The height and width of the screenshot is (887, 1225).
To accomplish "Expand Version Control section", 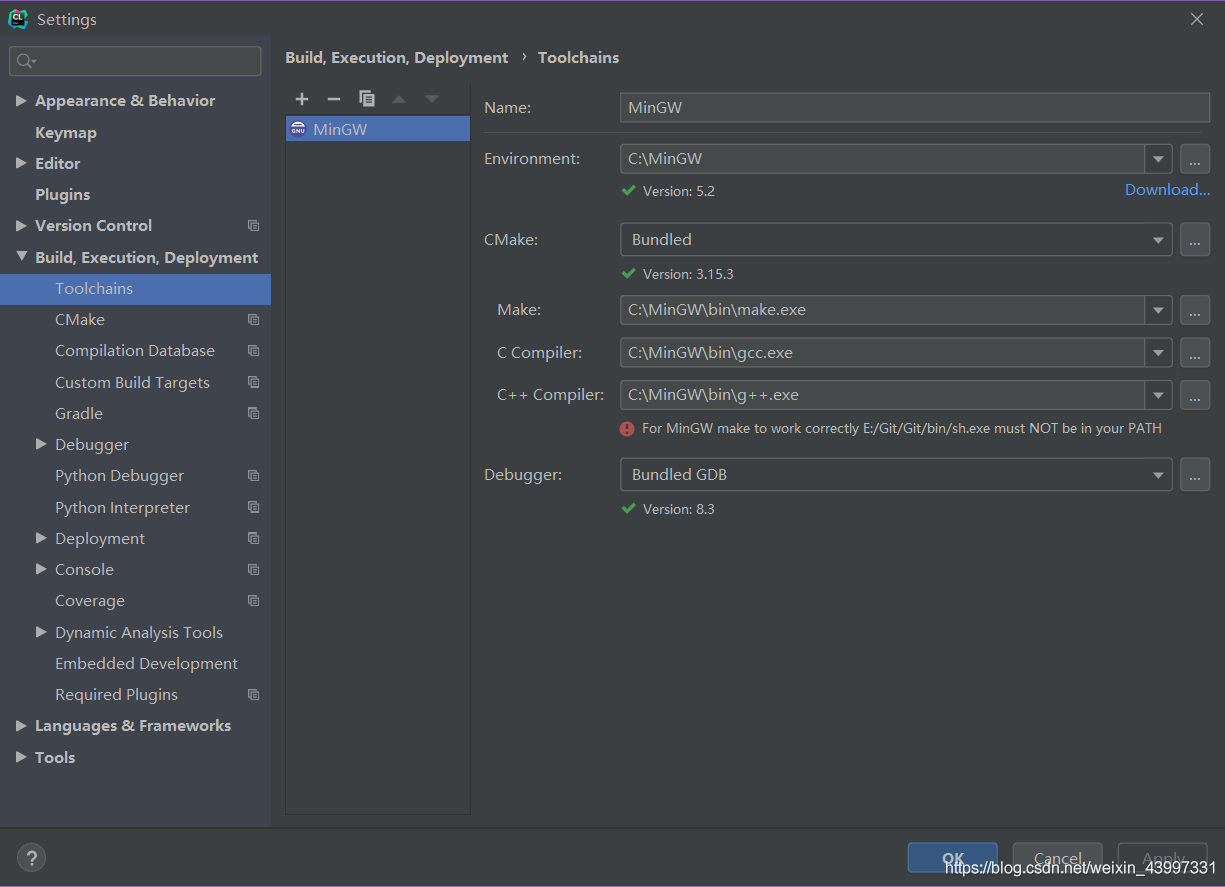I will point(21,226).
